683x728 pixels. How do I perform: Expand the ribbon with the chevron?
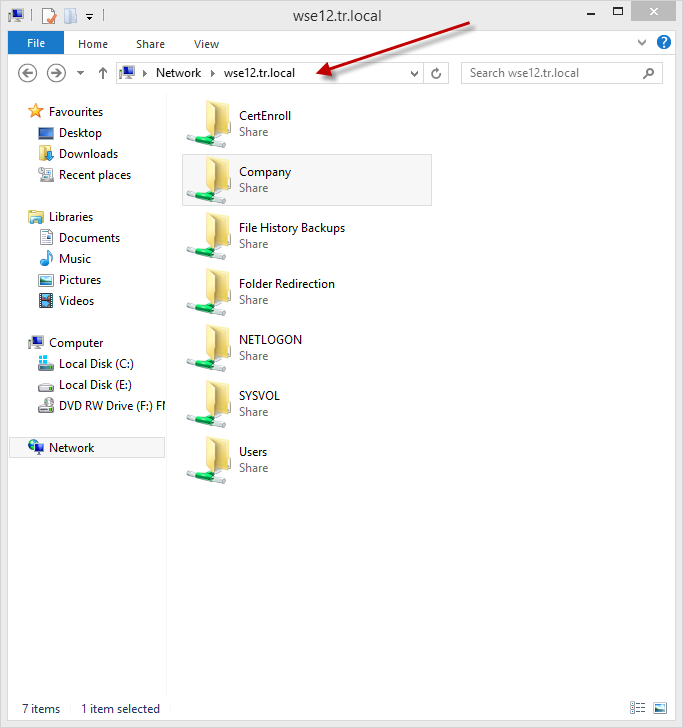coord(643,43)
